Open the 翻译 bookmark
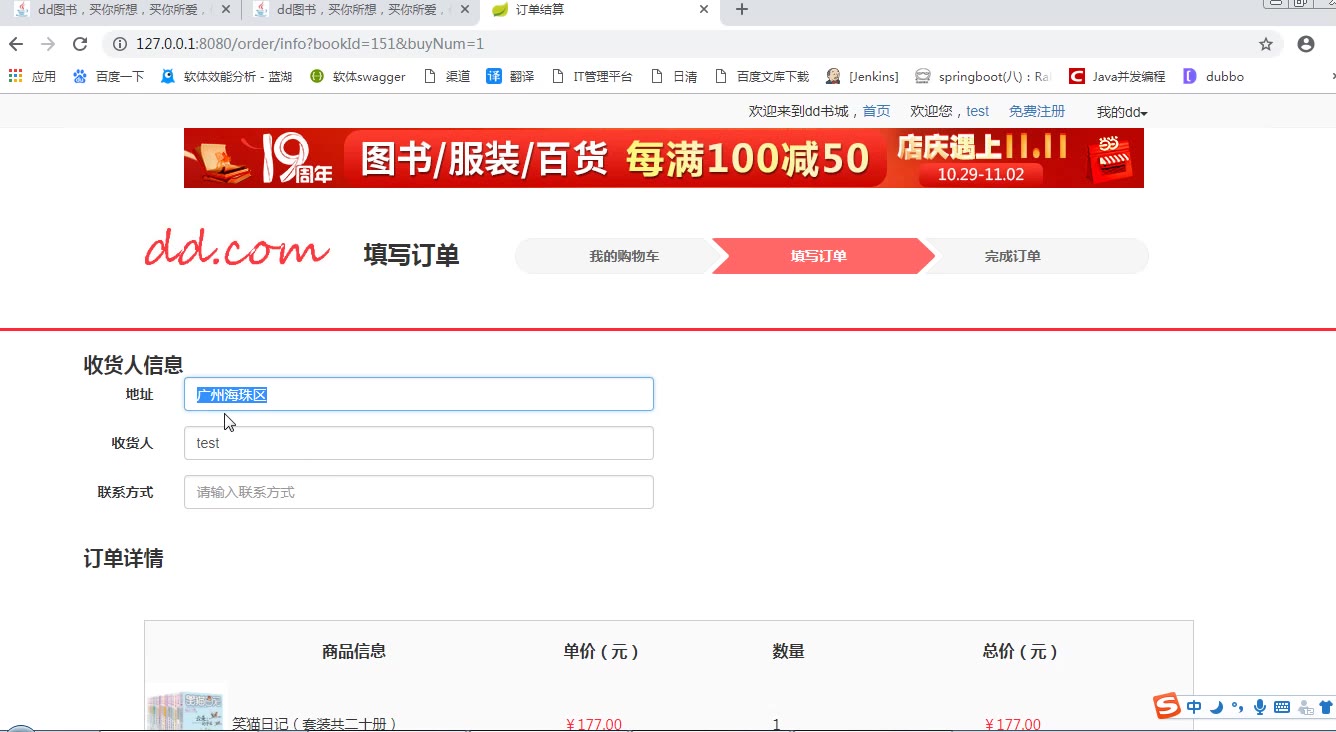Viewport: 1336px width, 732px height. pos(510,76)
